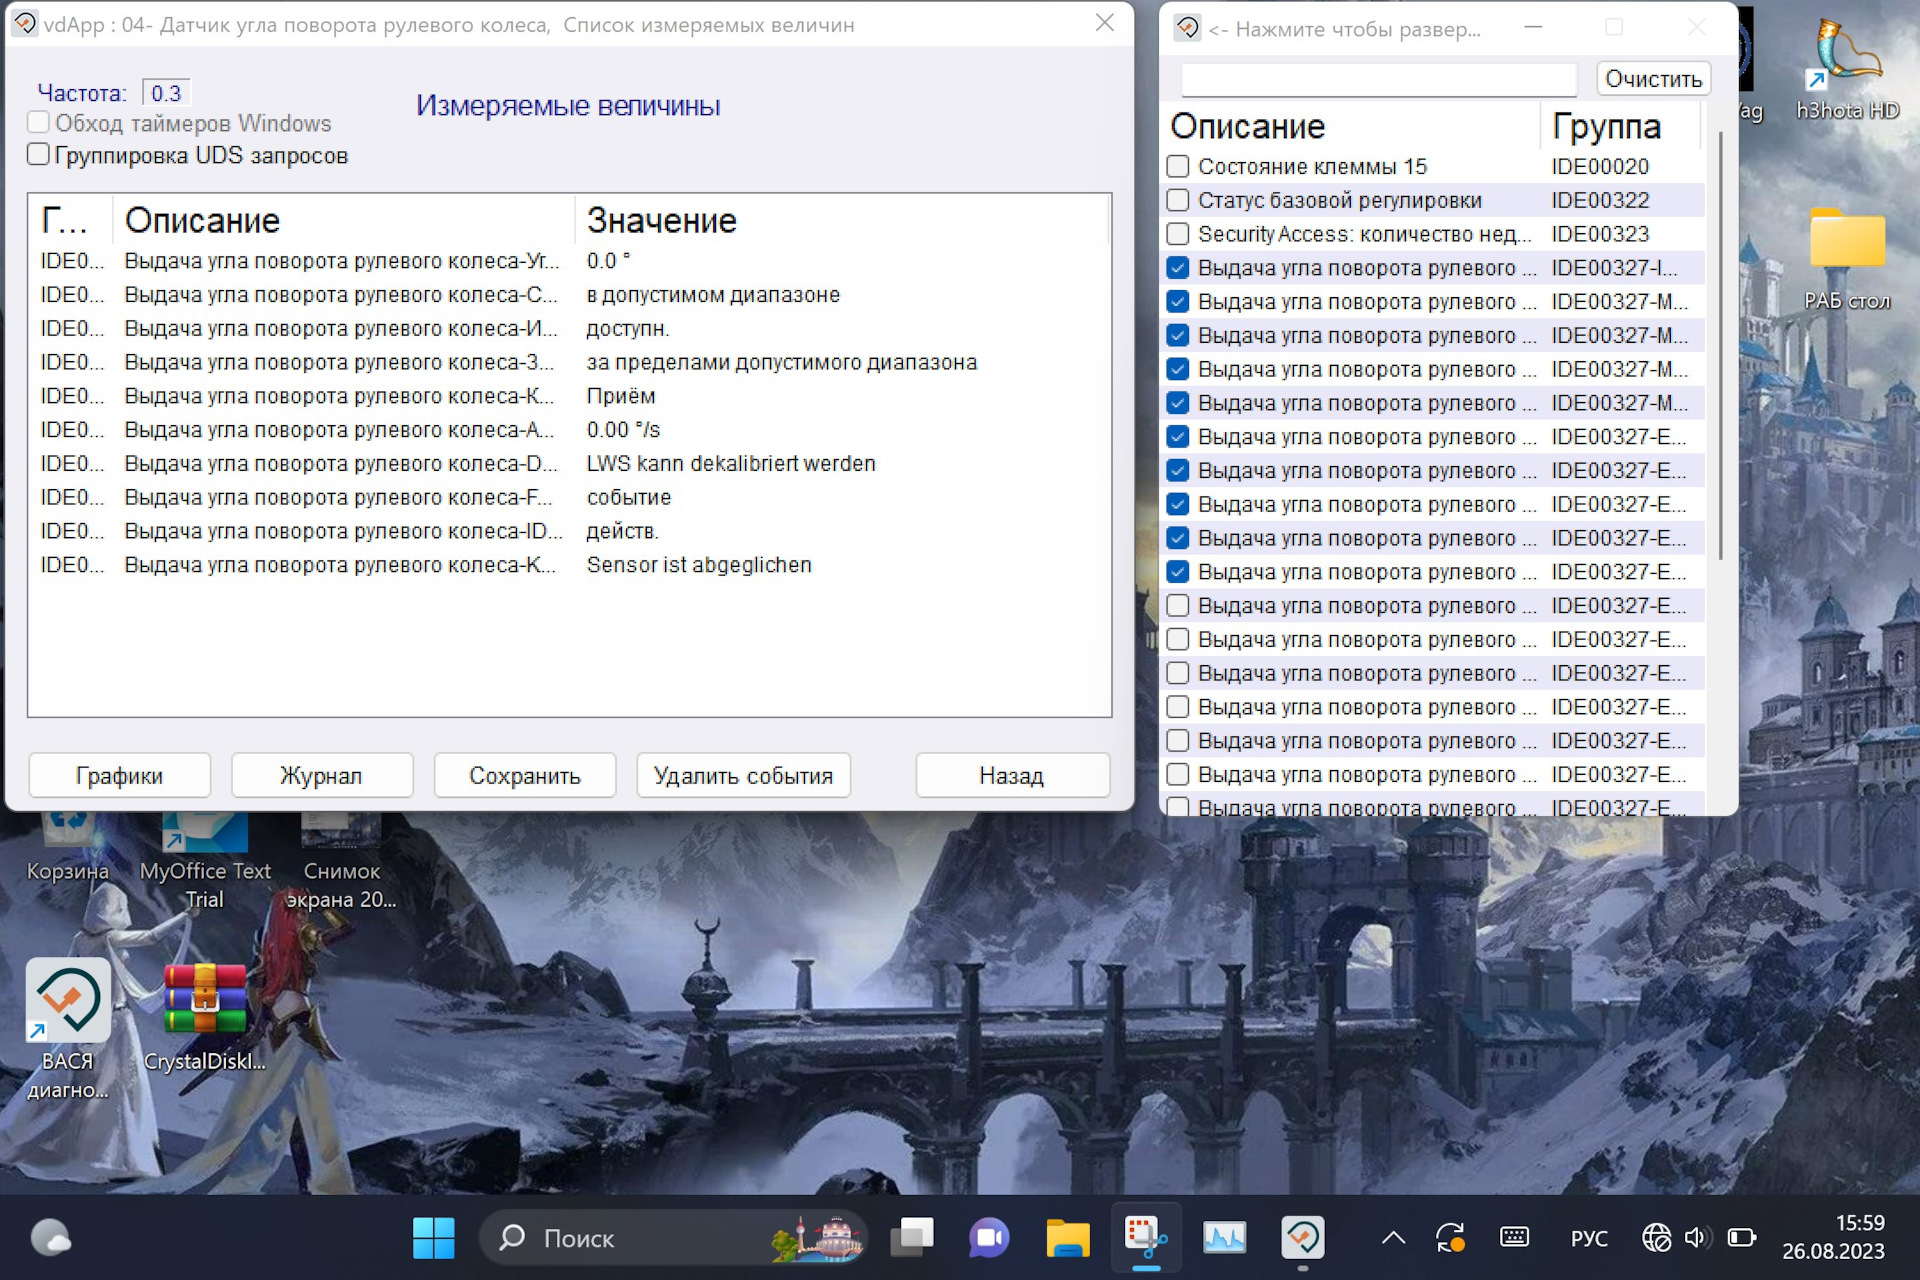Open the Корзина desktop icon
The width and height of the screenshot is (1920, 1280).
click(67, 848)
